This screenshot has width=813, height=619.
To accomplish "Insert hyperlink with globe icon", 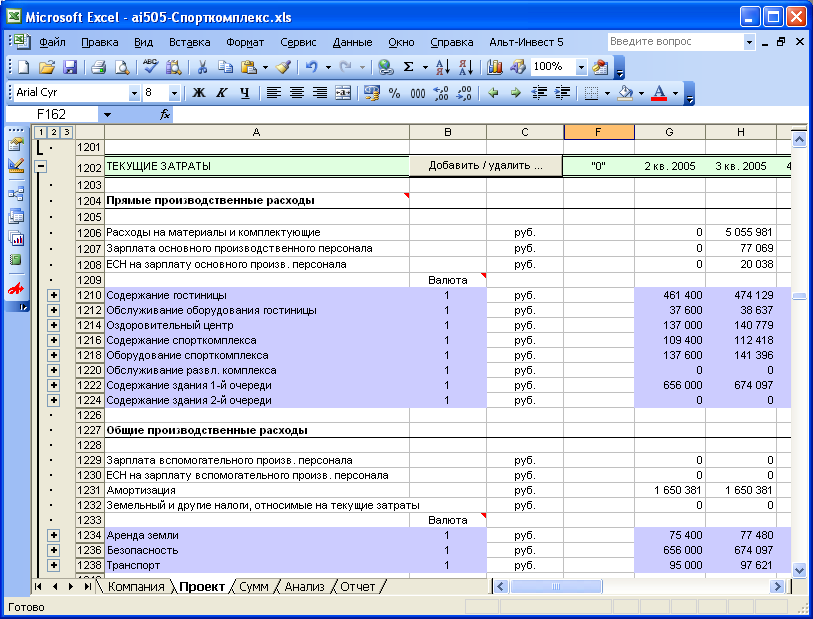I will coord(385,67).
